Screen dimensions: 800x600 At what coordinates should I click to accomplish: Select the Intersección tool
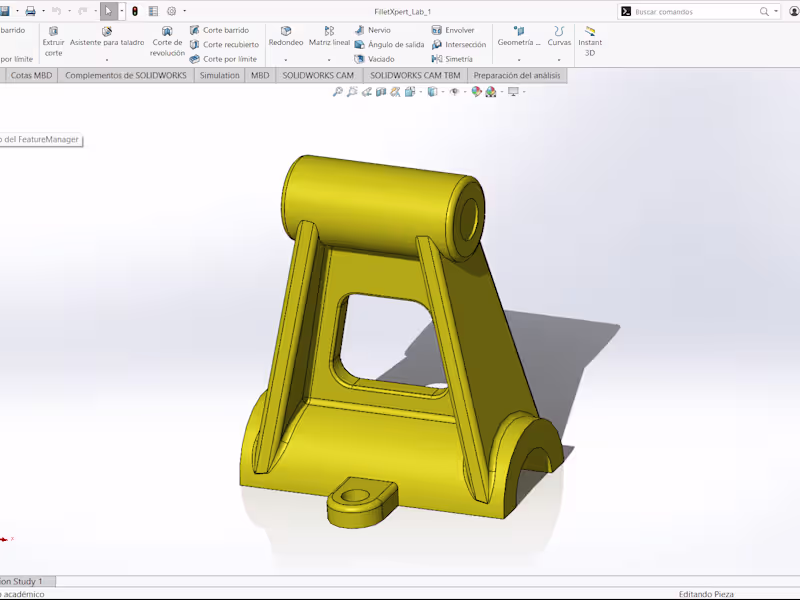[x=459, y=44]
